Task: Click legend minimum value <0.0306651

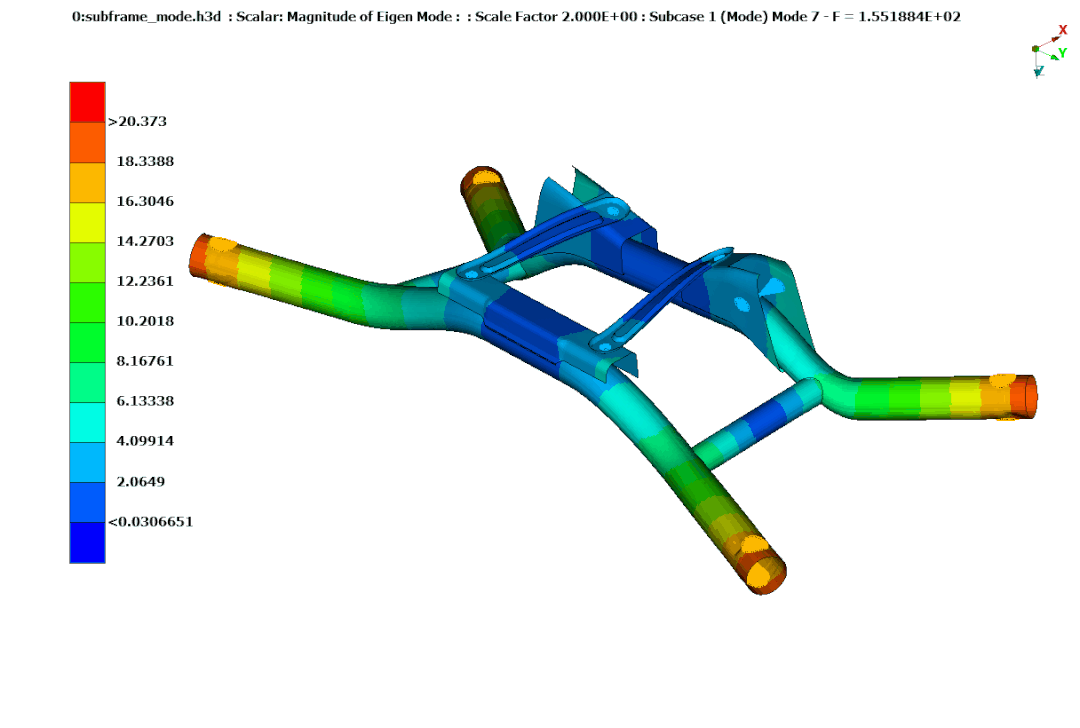Action: (150, 521)
